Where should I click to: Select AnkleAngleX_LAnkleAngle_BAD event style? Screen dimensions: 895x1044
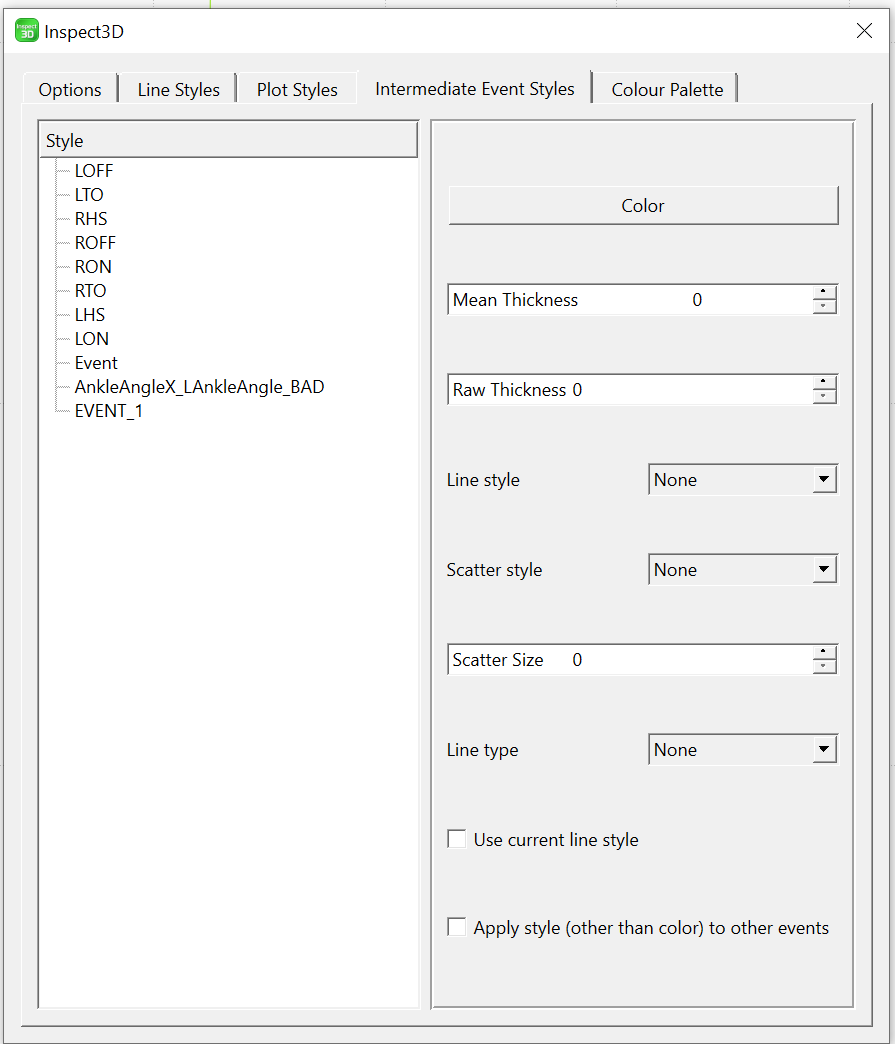(199, 387)
